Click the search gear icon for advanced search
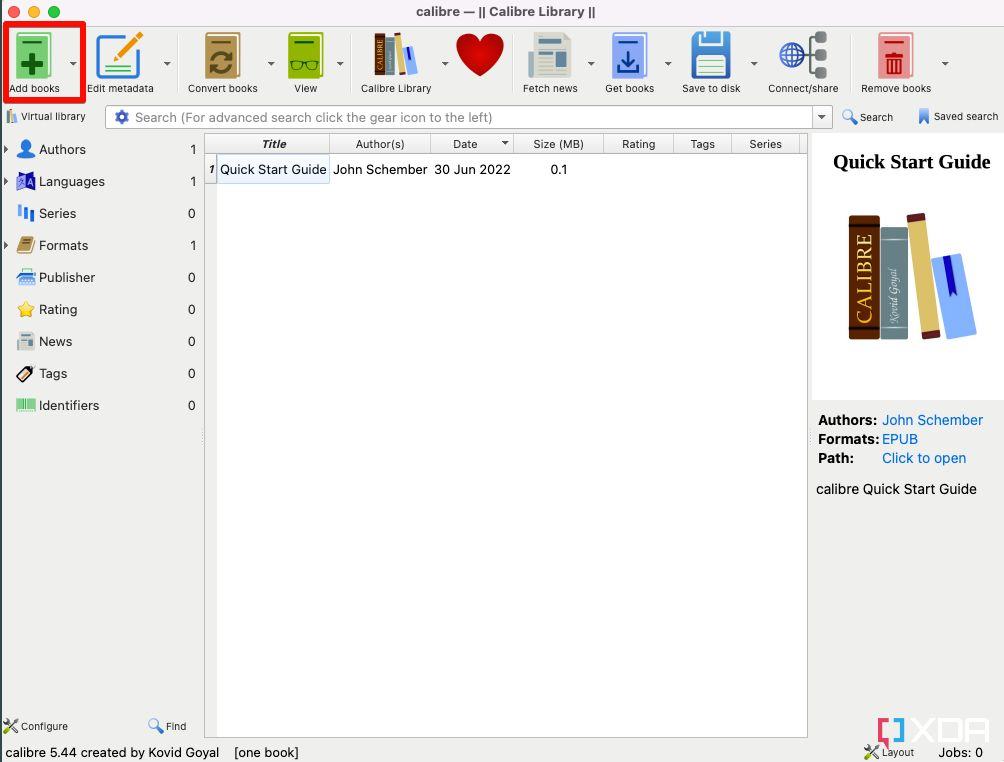Image resolution: width=1004 pixels, height=762 pixels. point(122,117)
